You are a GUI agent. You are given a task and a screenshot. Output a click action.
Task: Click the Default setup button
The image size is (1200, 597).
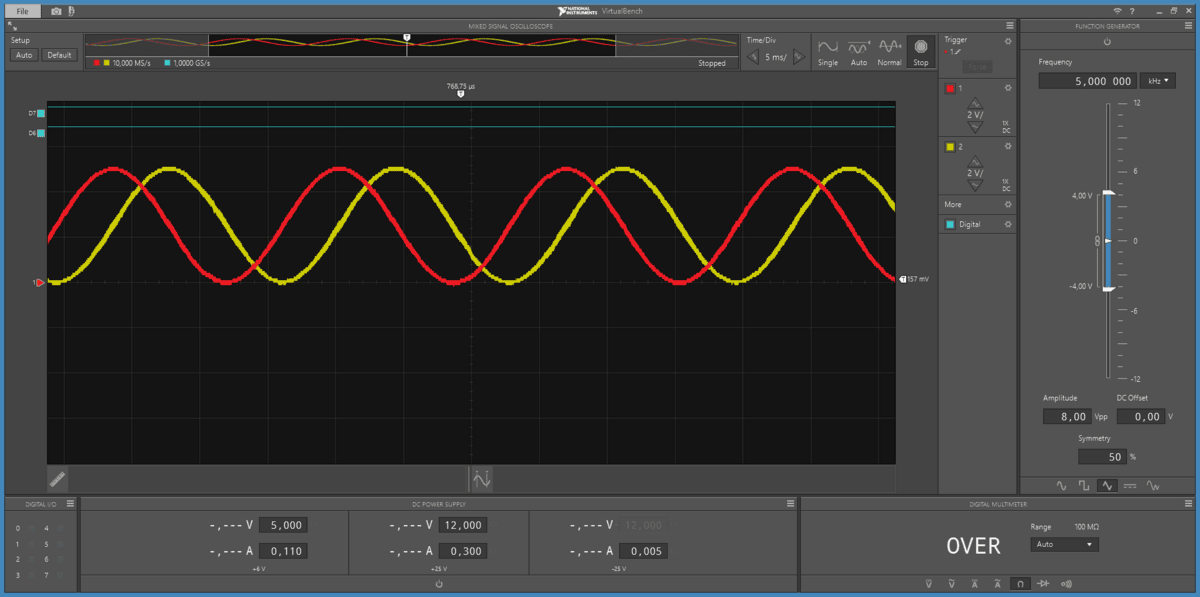click(59, 55)
